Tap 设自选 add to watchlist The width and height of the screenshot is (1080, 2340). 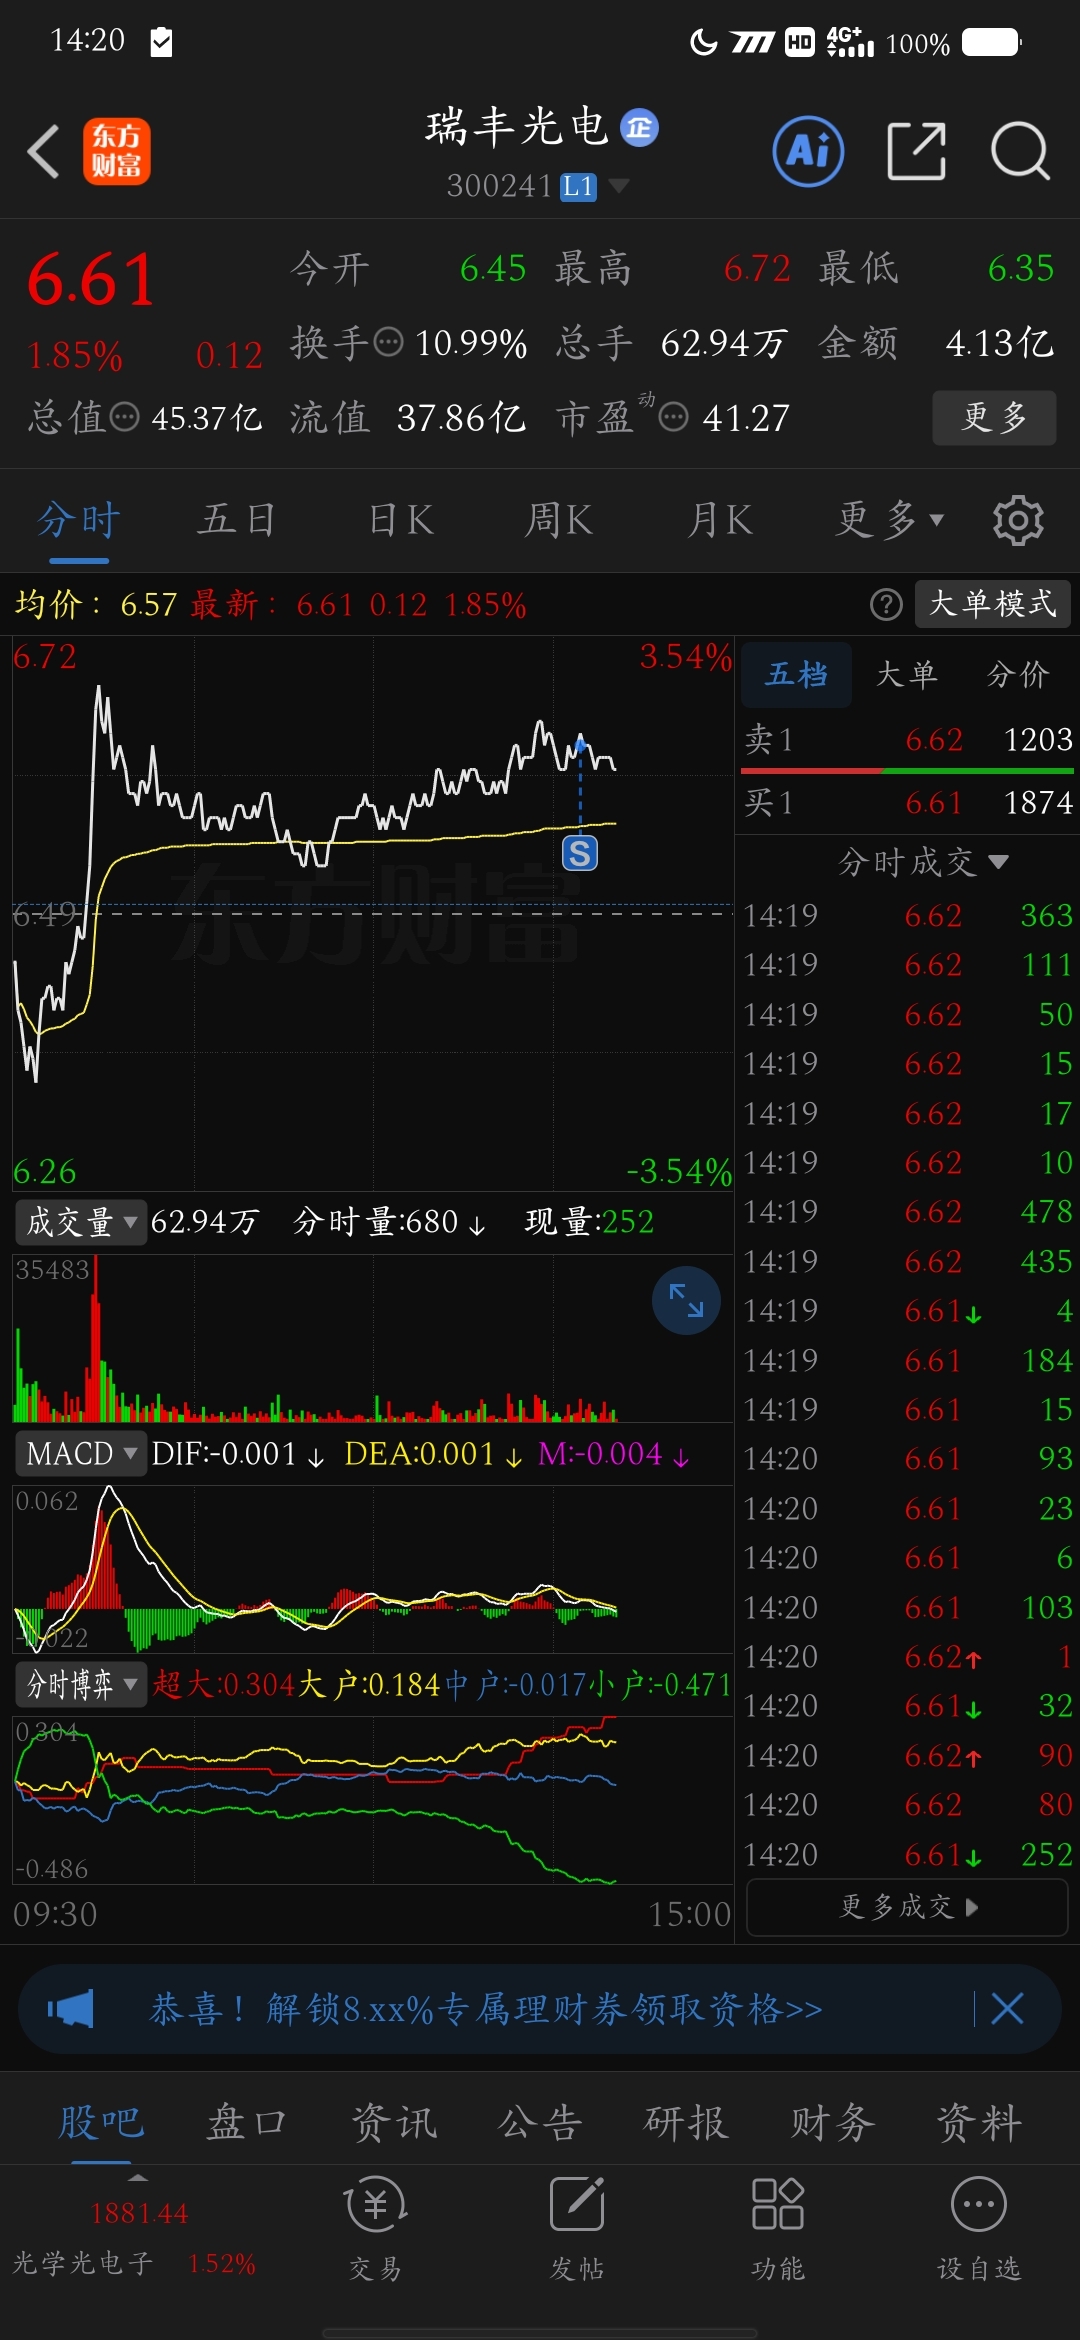(979, 2230)
